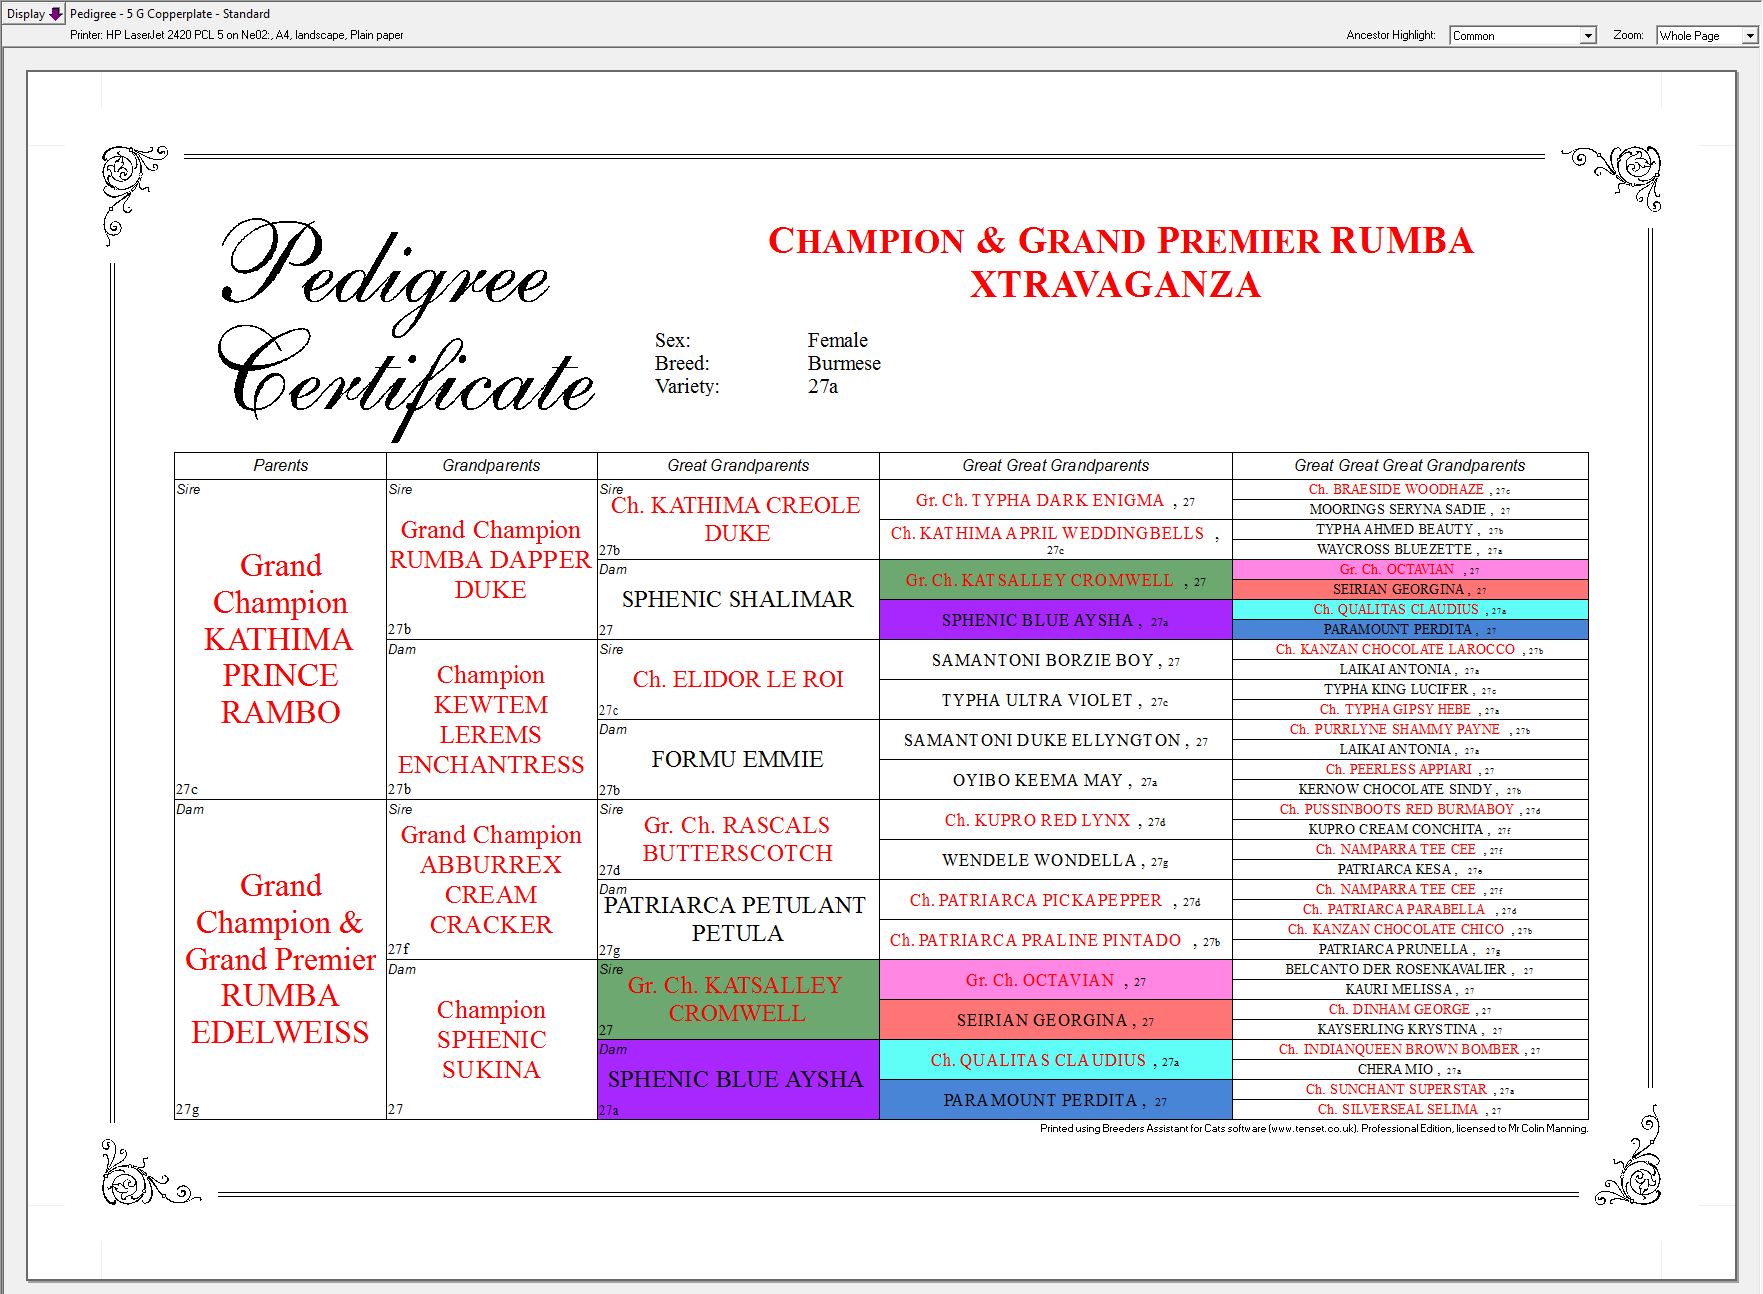
Task: Click Ch. BRAESIDE WOODHAZE
Action: pyautogui.click(x=1410, y=489)
